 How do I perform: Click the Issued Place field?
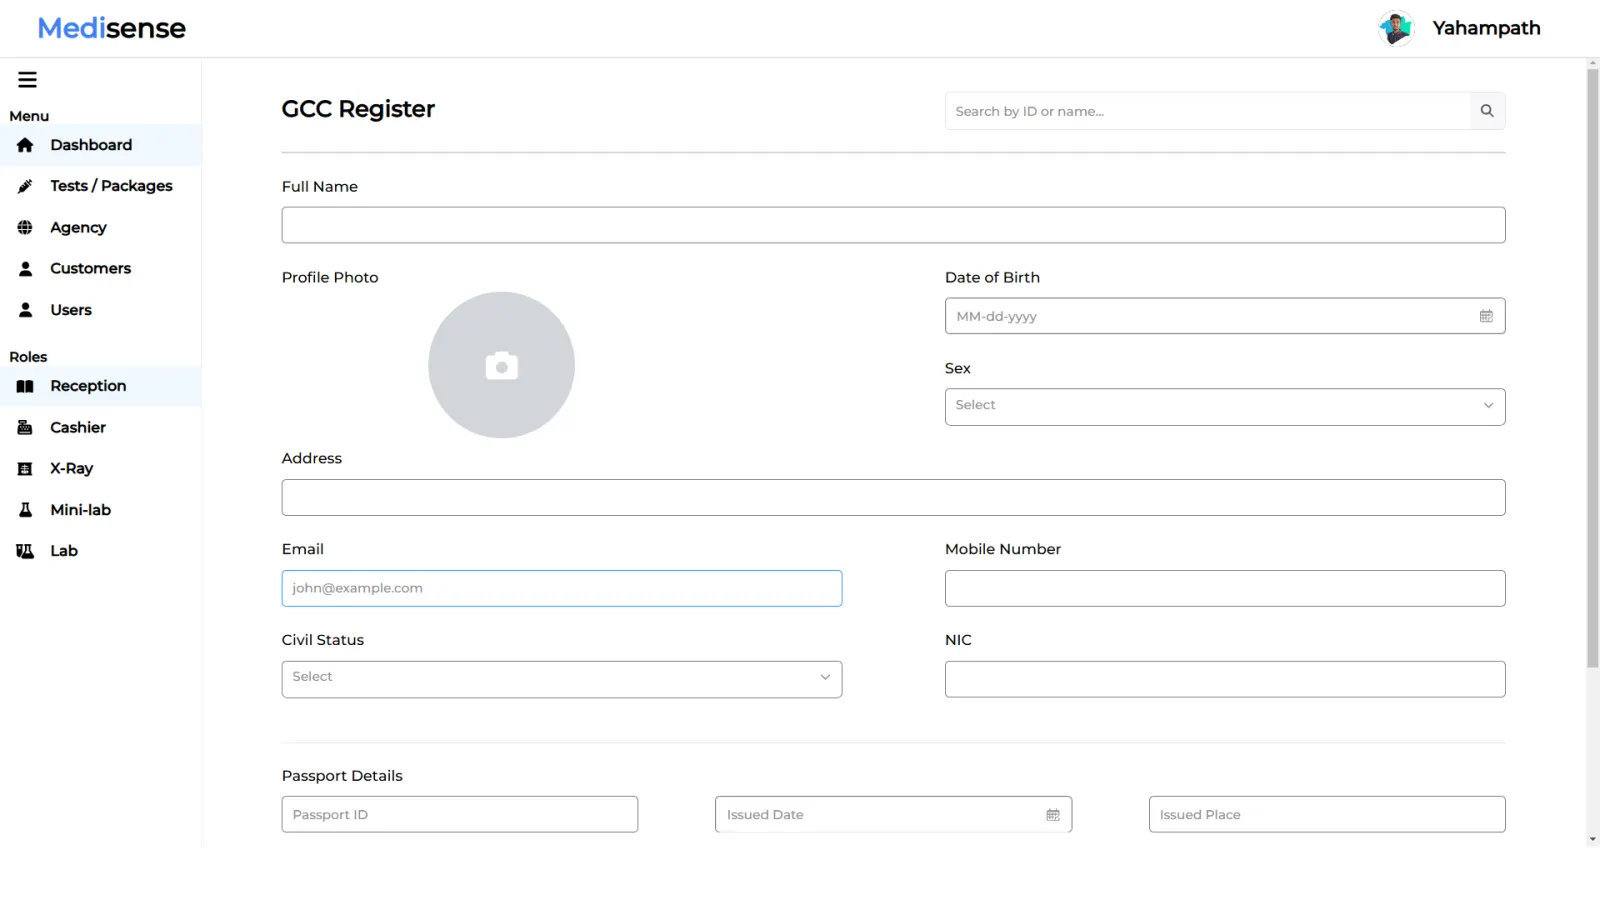(x=1327, y=815)
